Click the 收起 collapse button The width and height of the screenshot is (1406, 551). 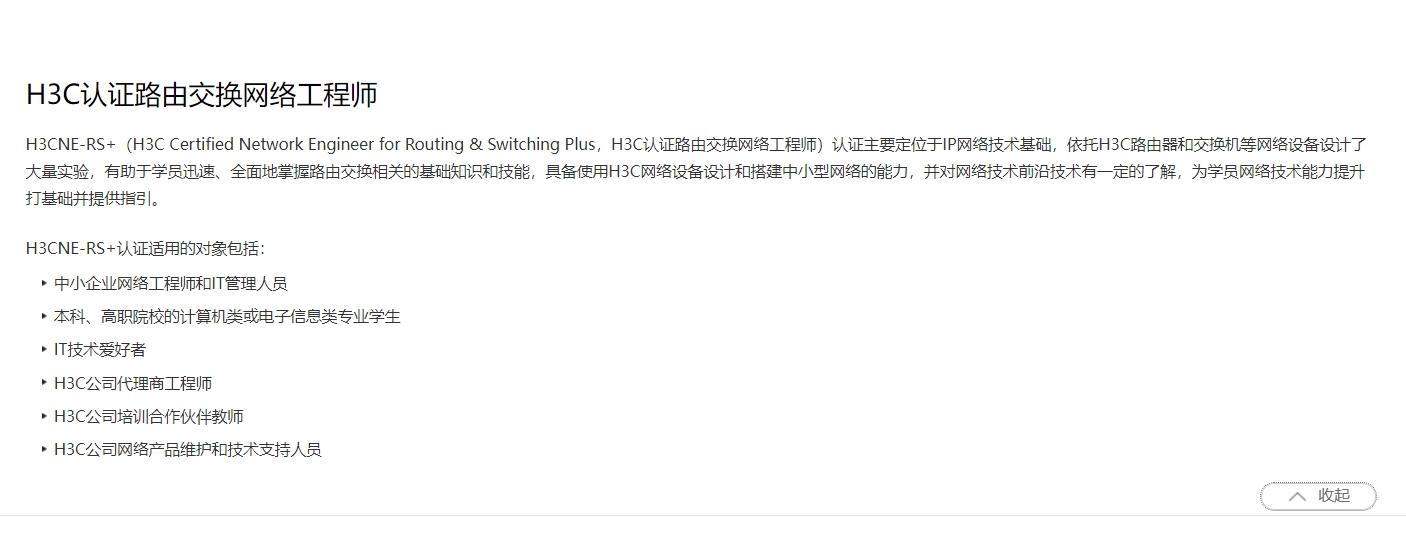pyautogui.click(x=1318, y=496)
